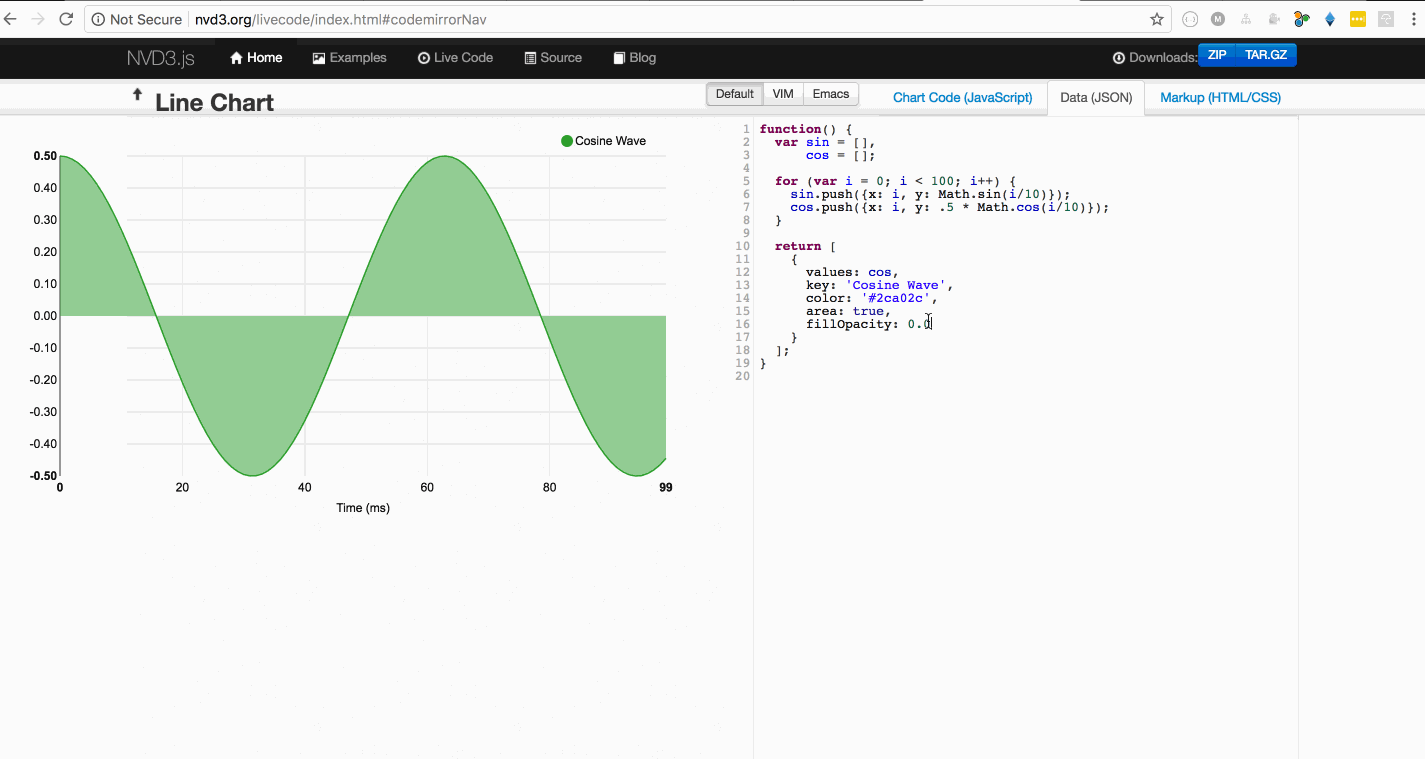This screenshot has height=759, width=1425.
Task: Open Chrome's three-dot menu
Action: [x=1413, y=19]
